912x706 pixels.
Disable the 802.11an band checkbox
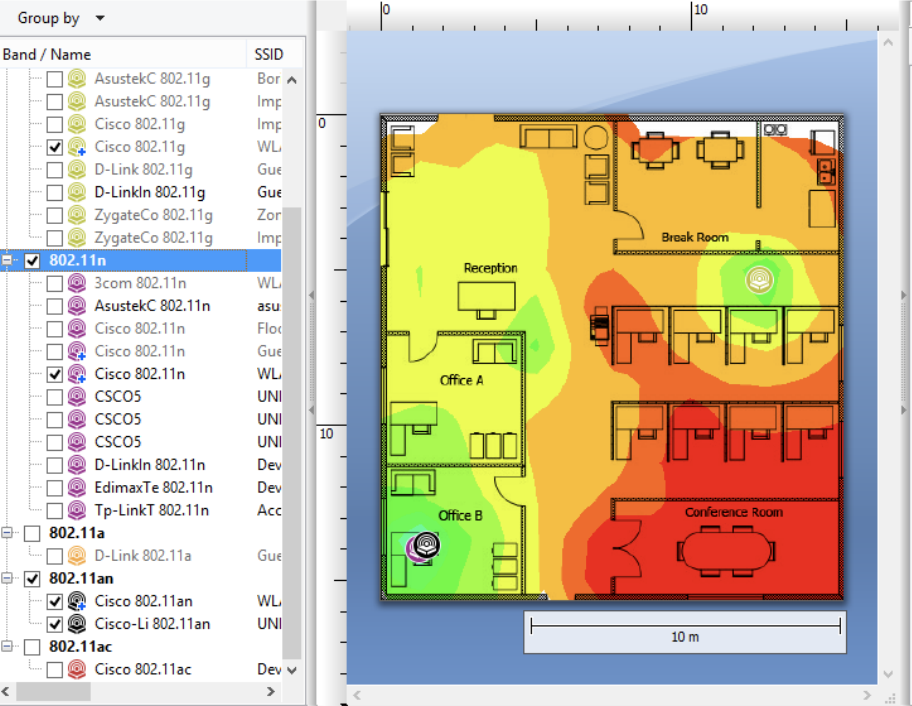33,578
